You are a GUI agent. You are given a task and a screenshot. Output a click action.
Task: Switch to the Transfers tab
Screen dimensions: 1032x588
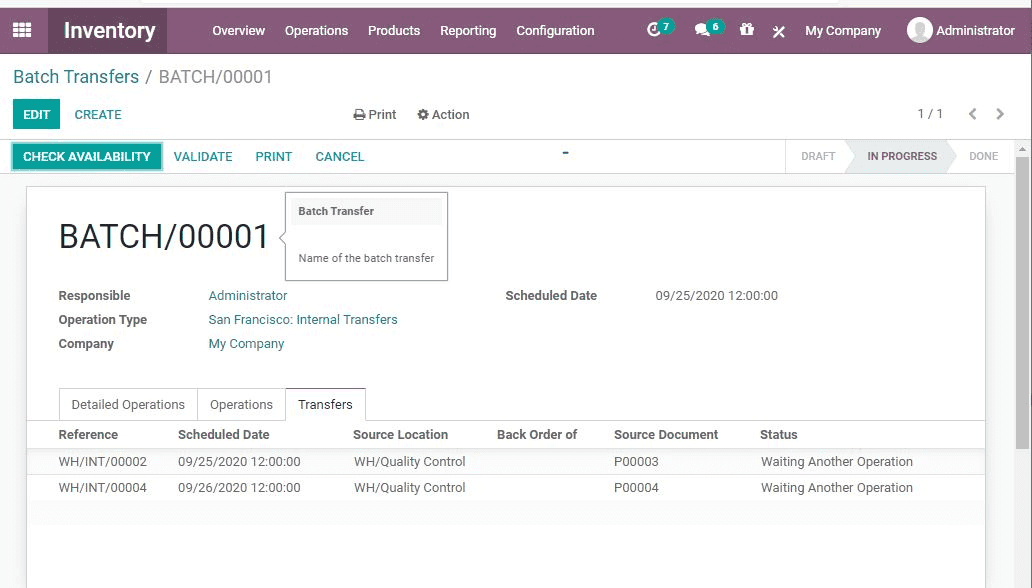pyautogui.click(x=325, y=404)
